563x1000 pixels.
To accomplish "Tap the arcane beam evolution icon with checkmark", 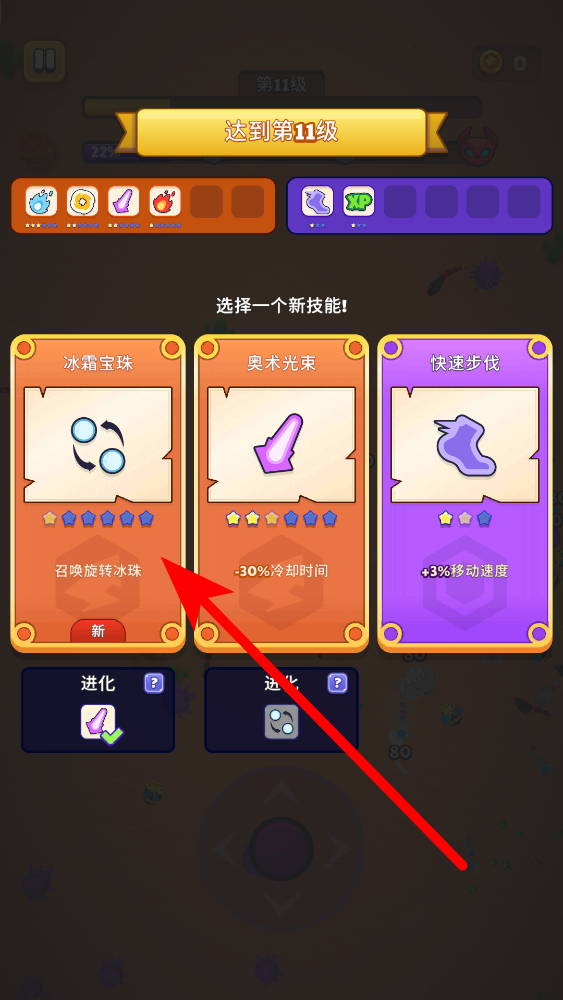I will 100,724.
